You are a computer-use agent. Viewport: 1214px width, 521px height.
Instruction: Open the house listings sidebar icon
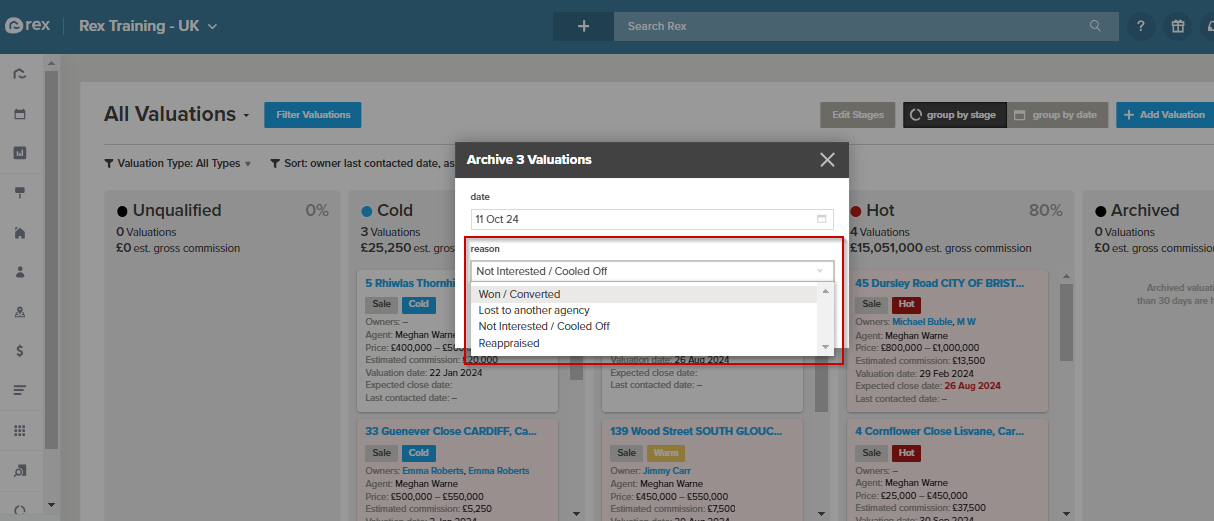tap(19, 232)
